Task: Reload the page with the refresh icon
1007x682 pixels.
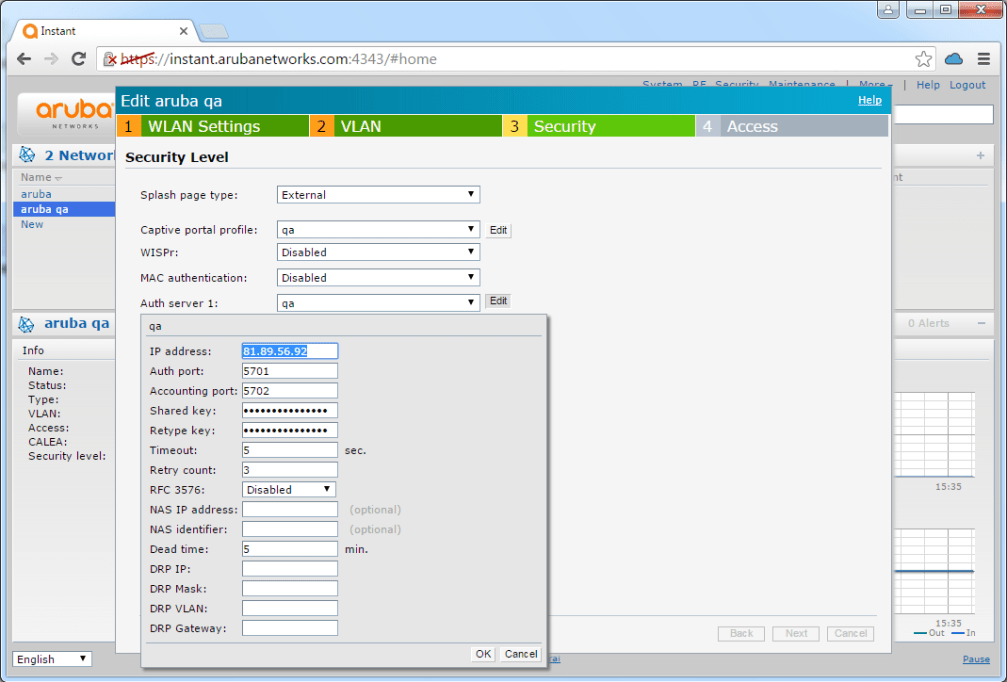Action: 79,59
